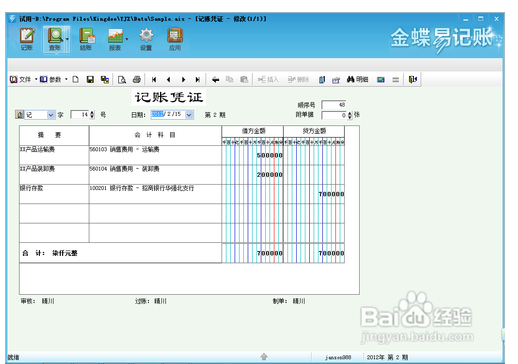Select the summary cell 银行存款
Viewport: 518px width, 364px height.
tap(54, 194)
